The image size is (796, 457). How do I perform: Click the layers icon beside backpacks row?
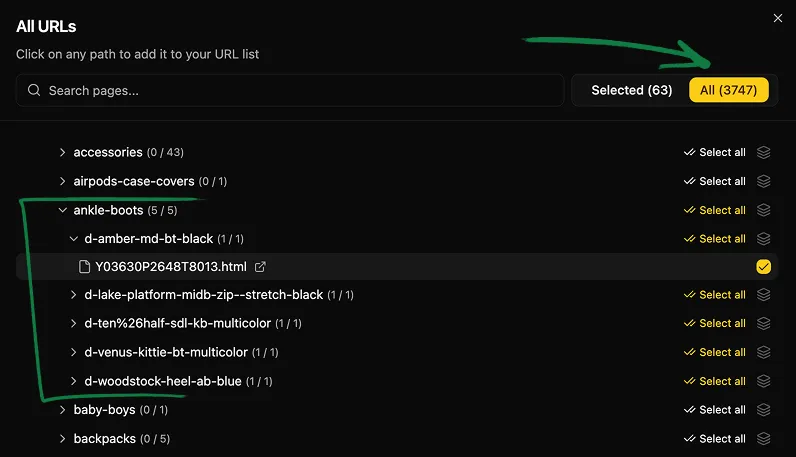[x=764, y=439]
